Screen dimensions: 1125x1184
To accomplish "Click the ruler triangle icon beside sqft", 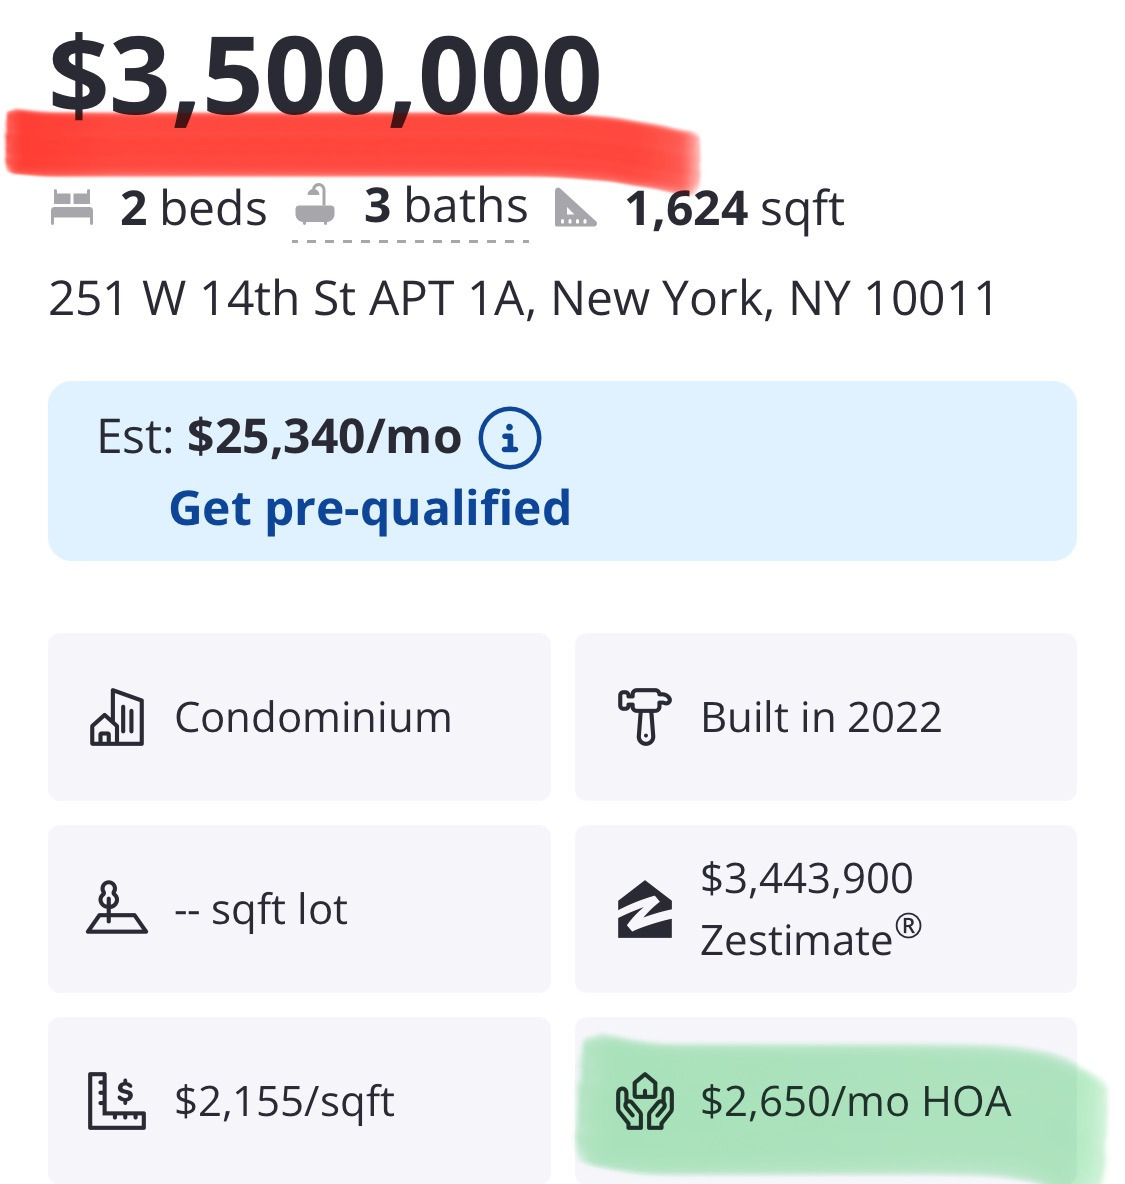I will click(x=575, y=208).
